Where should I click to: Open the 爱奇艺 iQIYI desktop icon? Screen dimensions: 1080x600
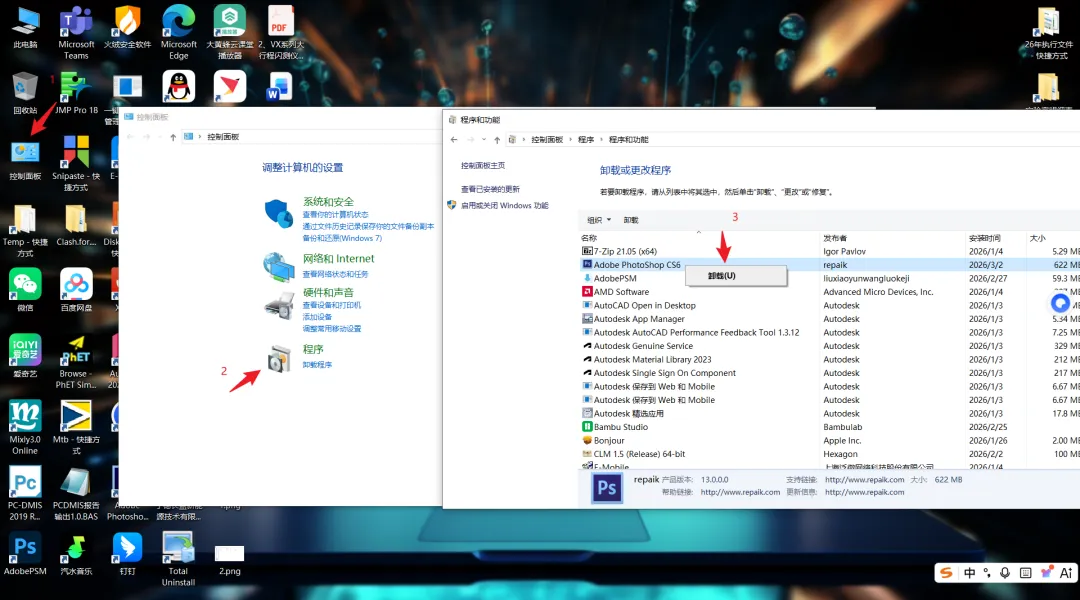tap(25, 356)
